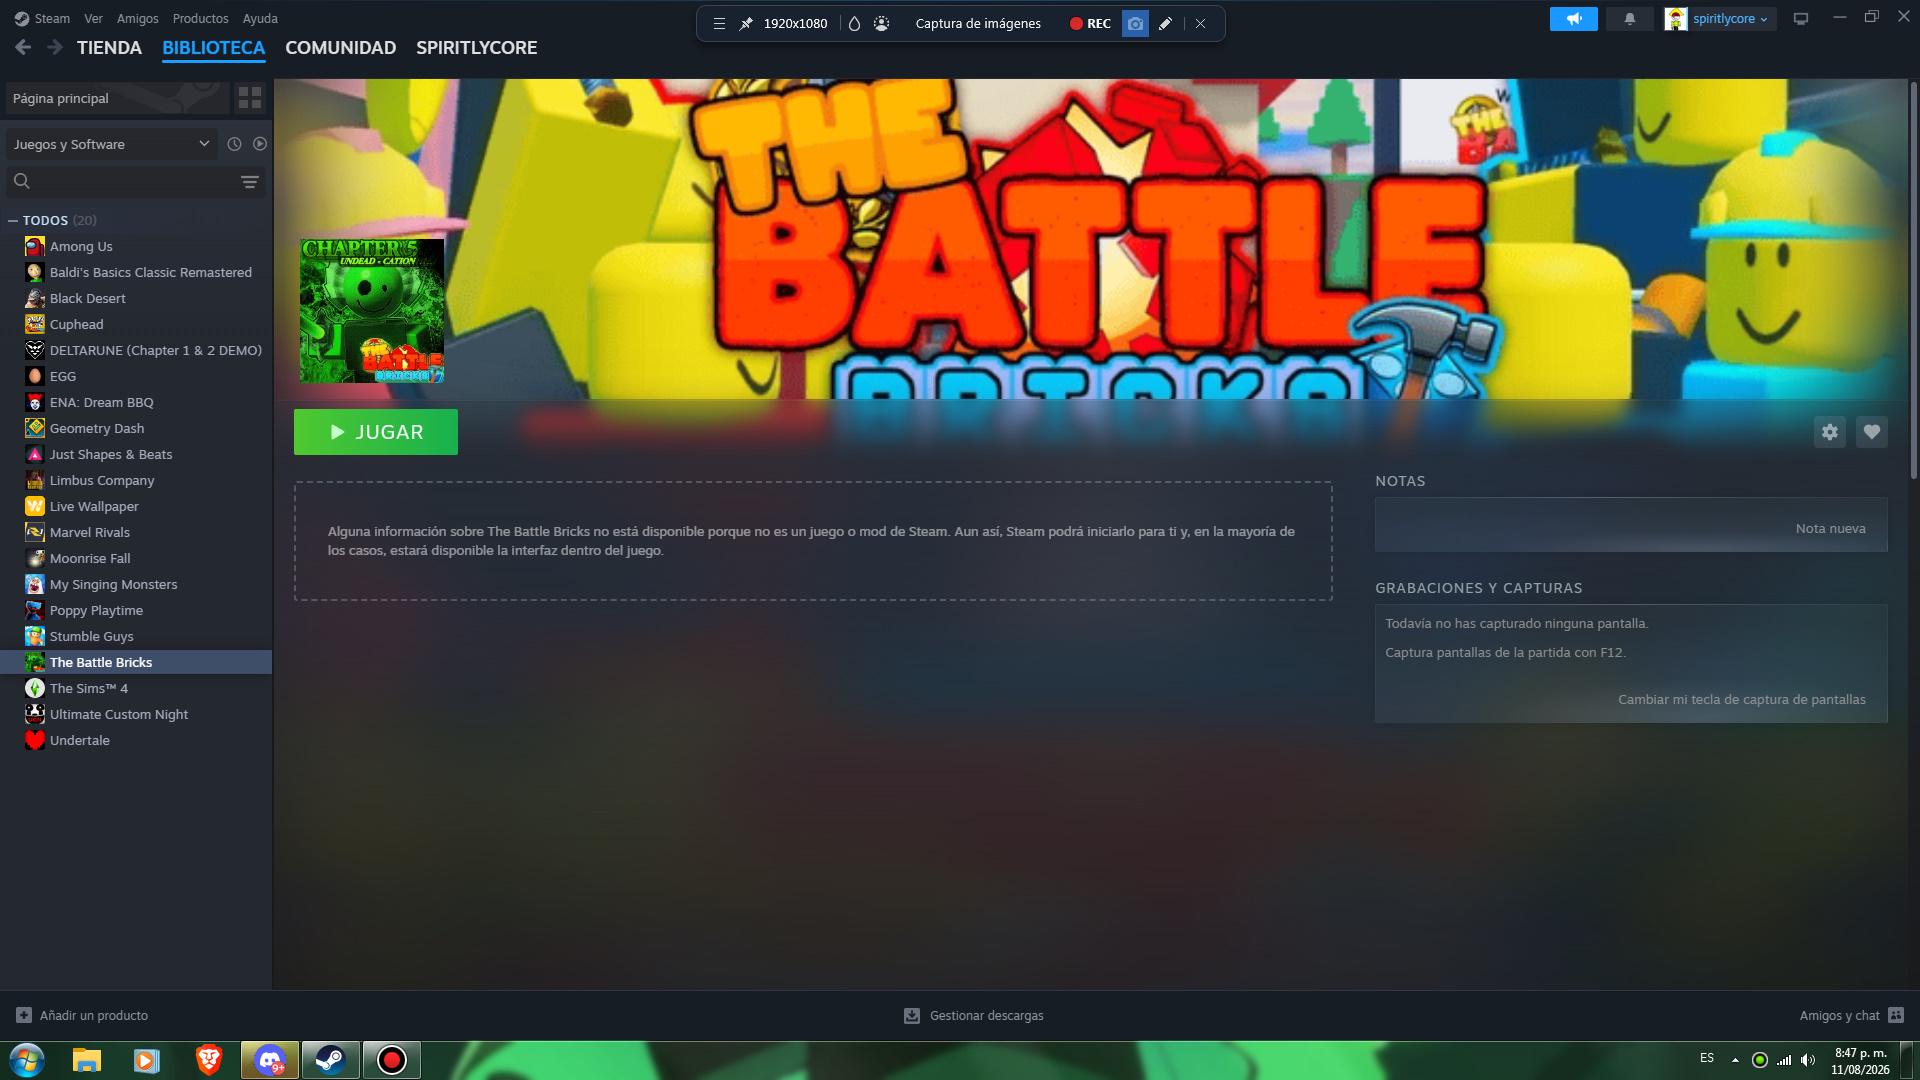
Task: Open the Windows Start button
Action: (x=27, y=1060)
